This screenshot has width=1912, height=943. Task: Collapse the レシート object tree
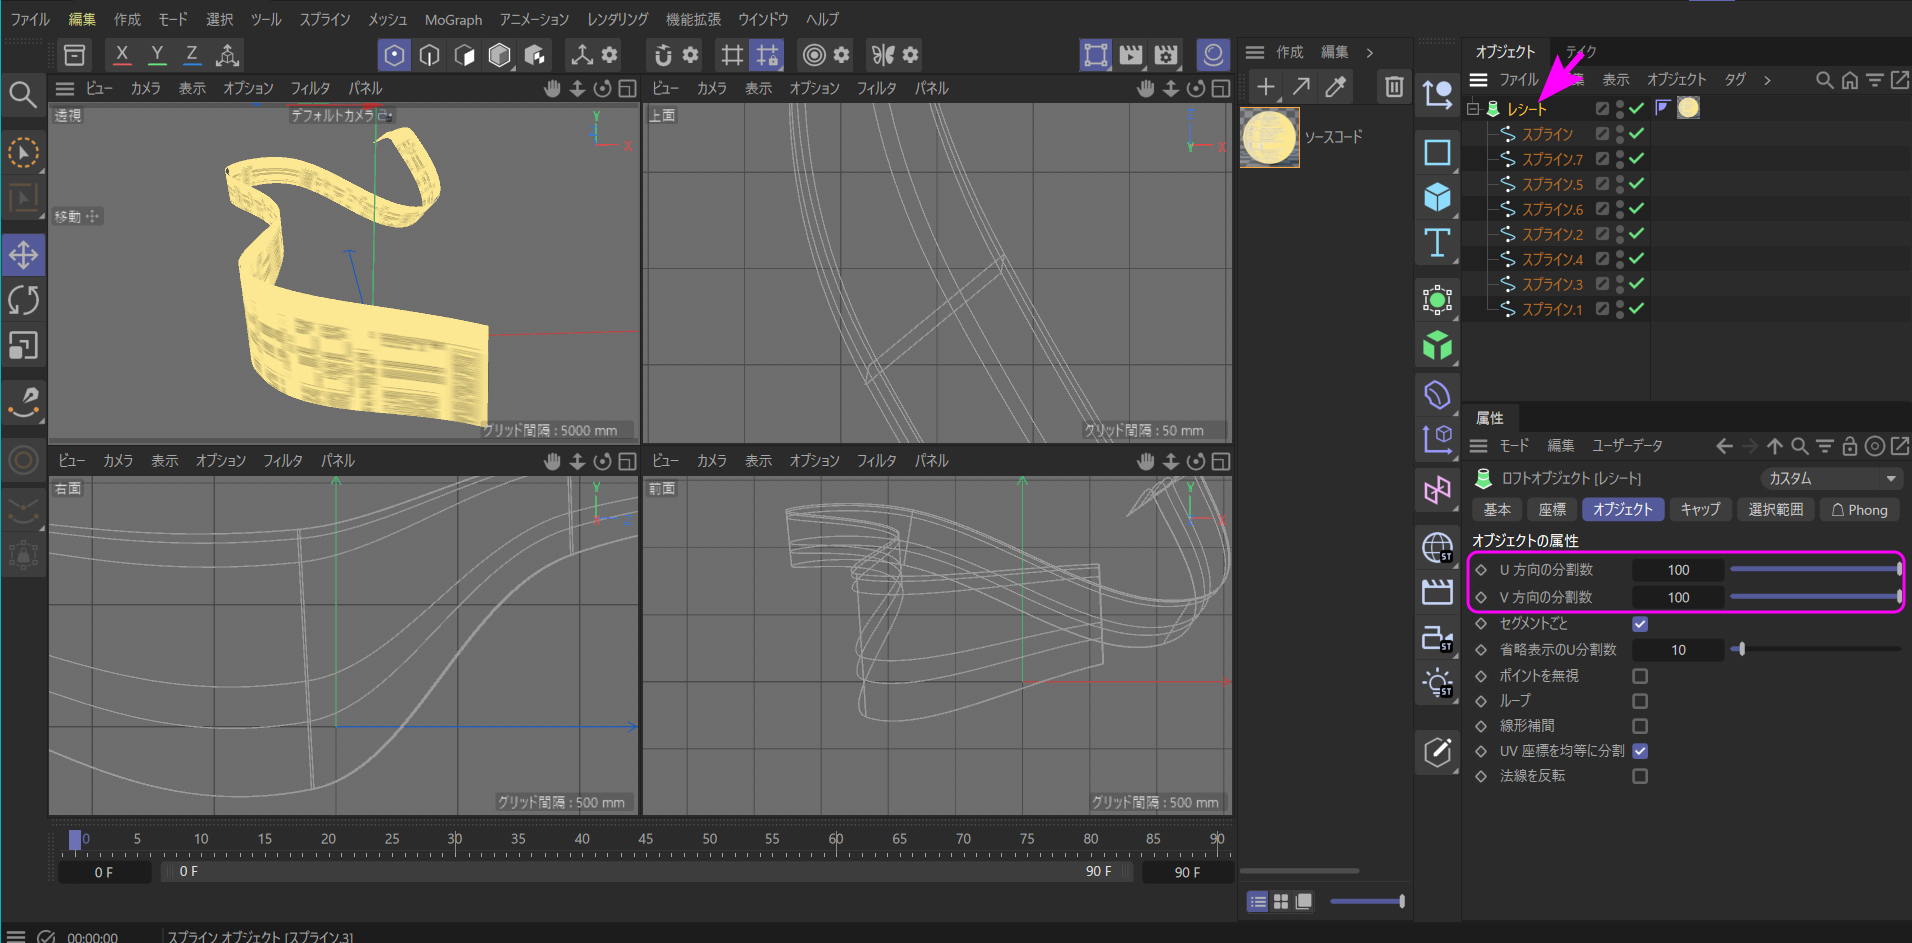(x=1473, y=109)
